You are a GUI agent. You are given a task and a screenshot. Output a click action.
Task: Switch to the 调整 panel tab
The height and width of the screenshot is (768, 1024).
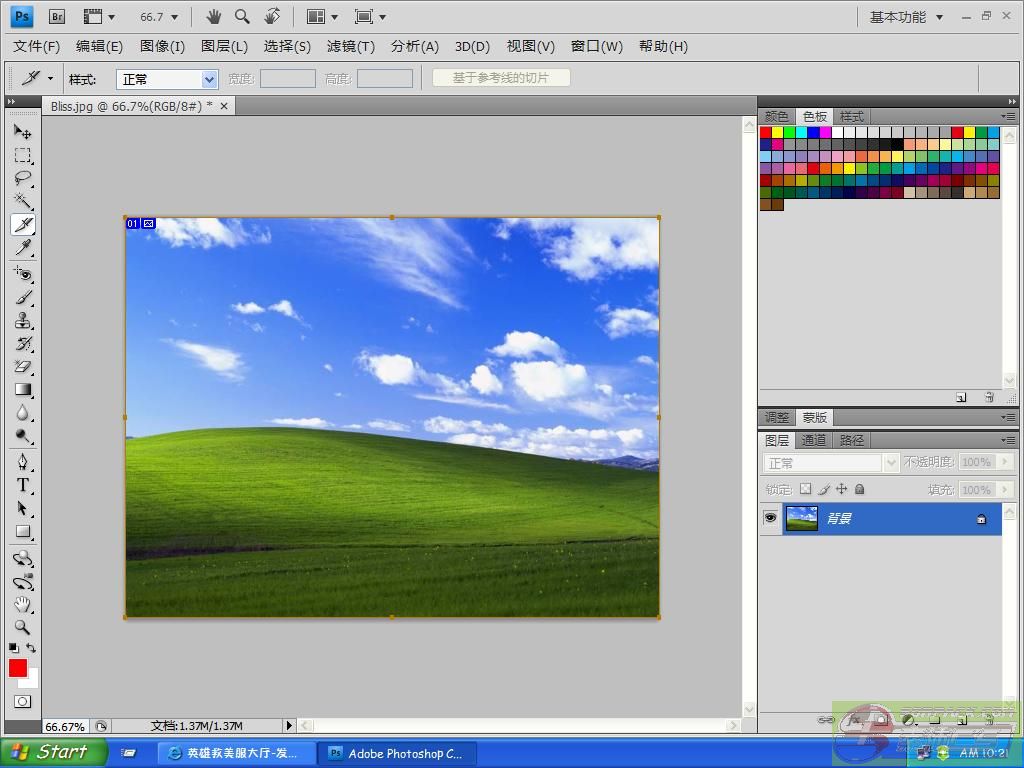point(776,417)
